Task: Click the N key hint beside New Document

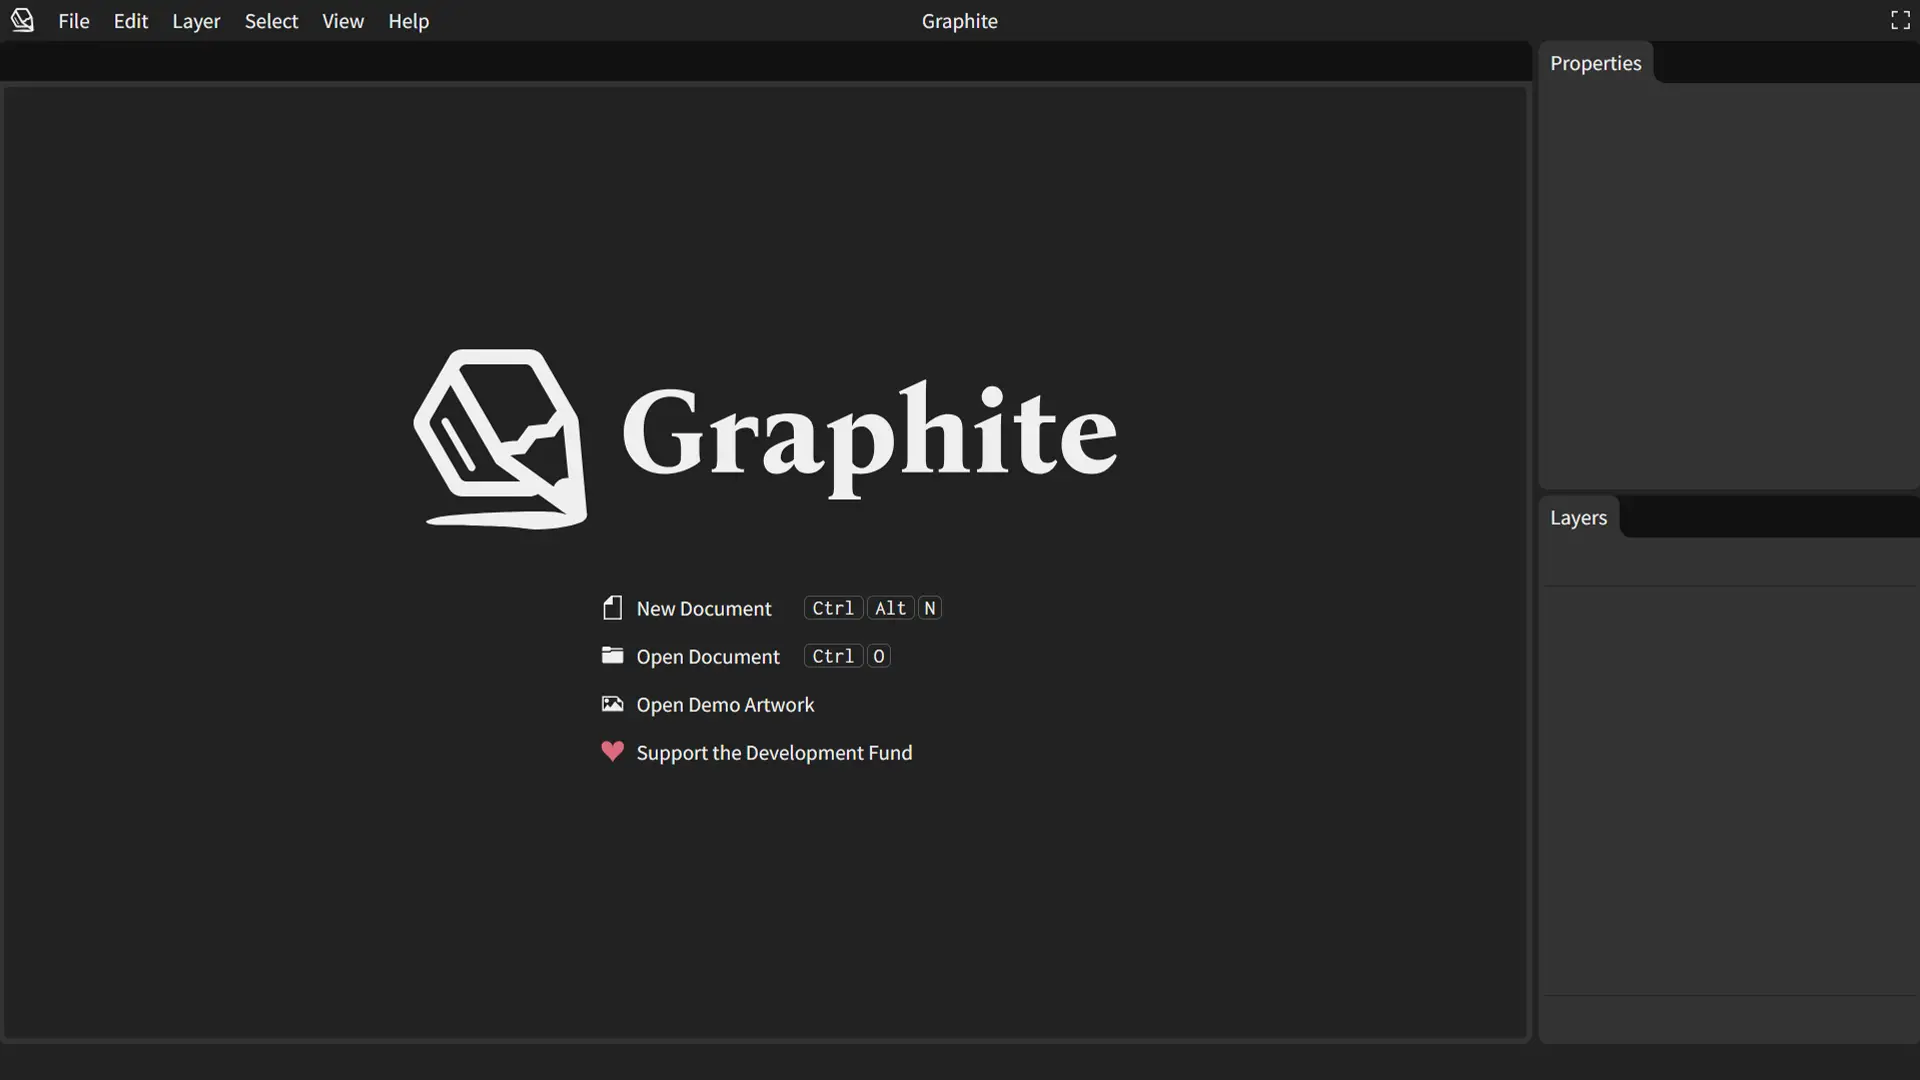Action: [x=930, y=608]
